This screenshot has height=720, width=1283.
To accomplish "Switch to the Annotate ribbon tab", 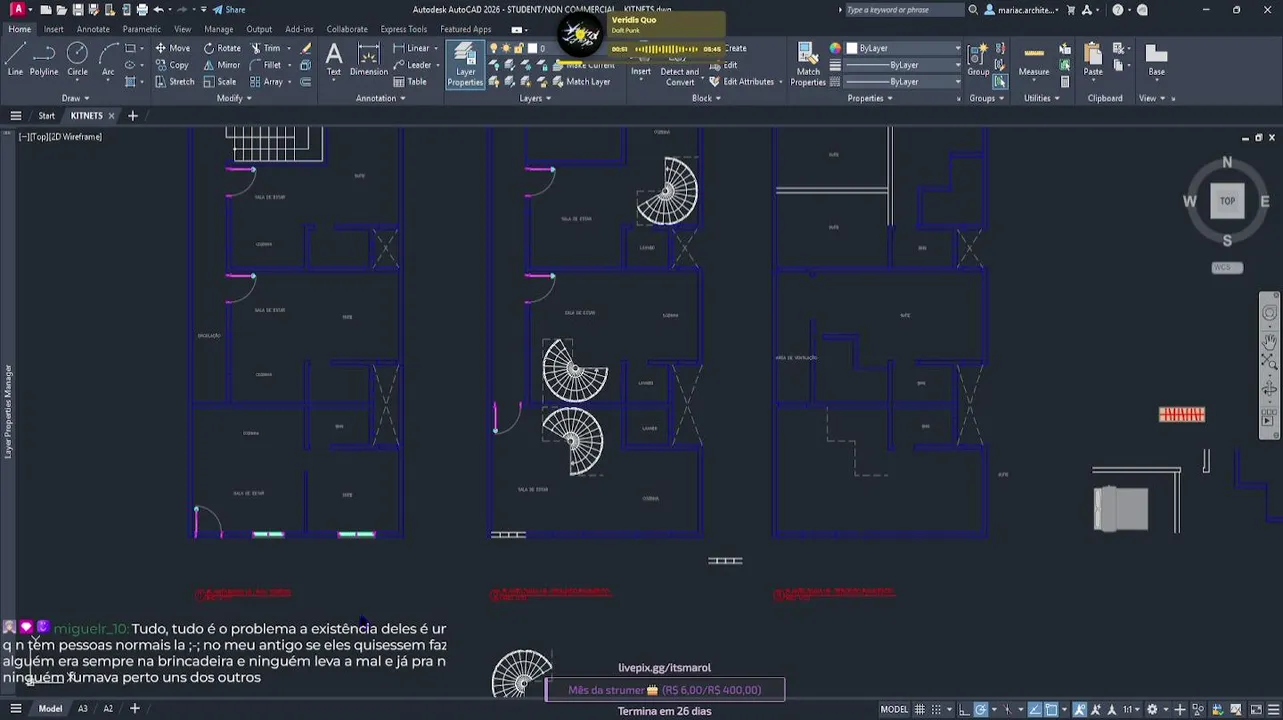I will tap(94, 29).
